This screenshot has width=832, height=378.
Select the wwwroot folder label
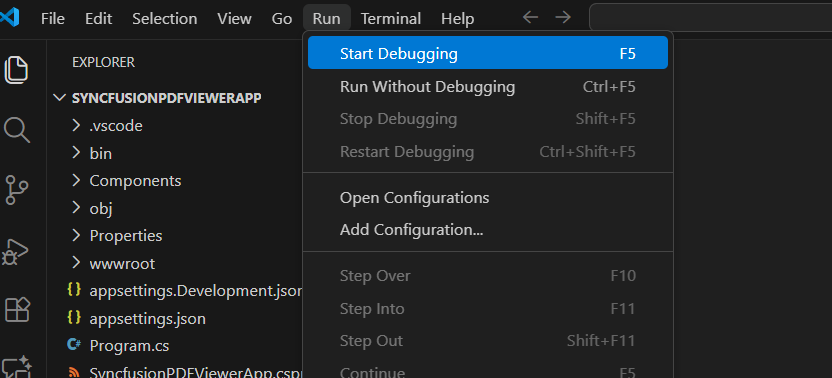click(122, 263)
